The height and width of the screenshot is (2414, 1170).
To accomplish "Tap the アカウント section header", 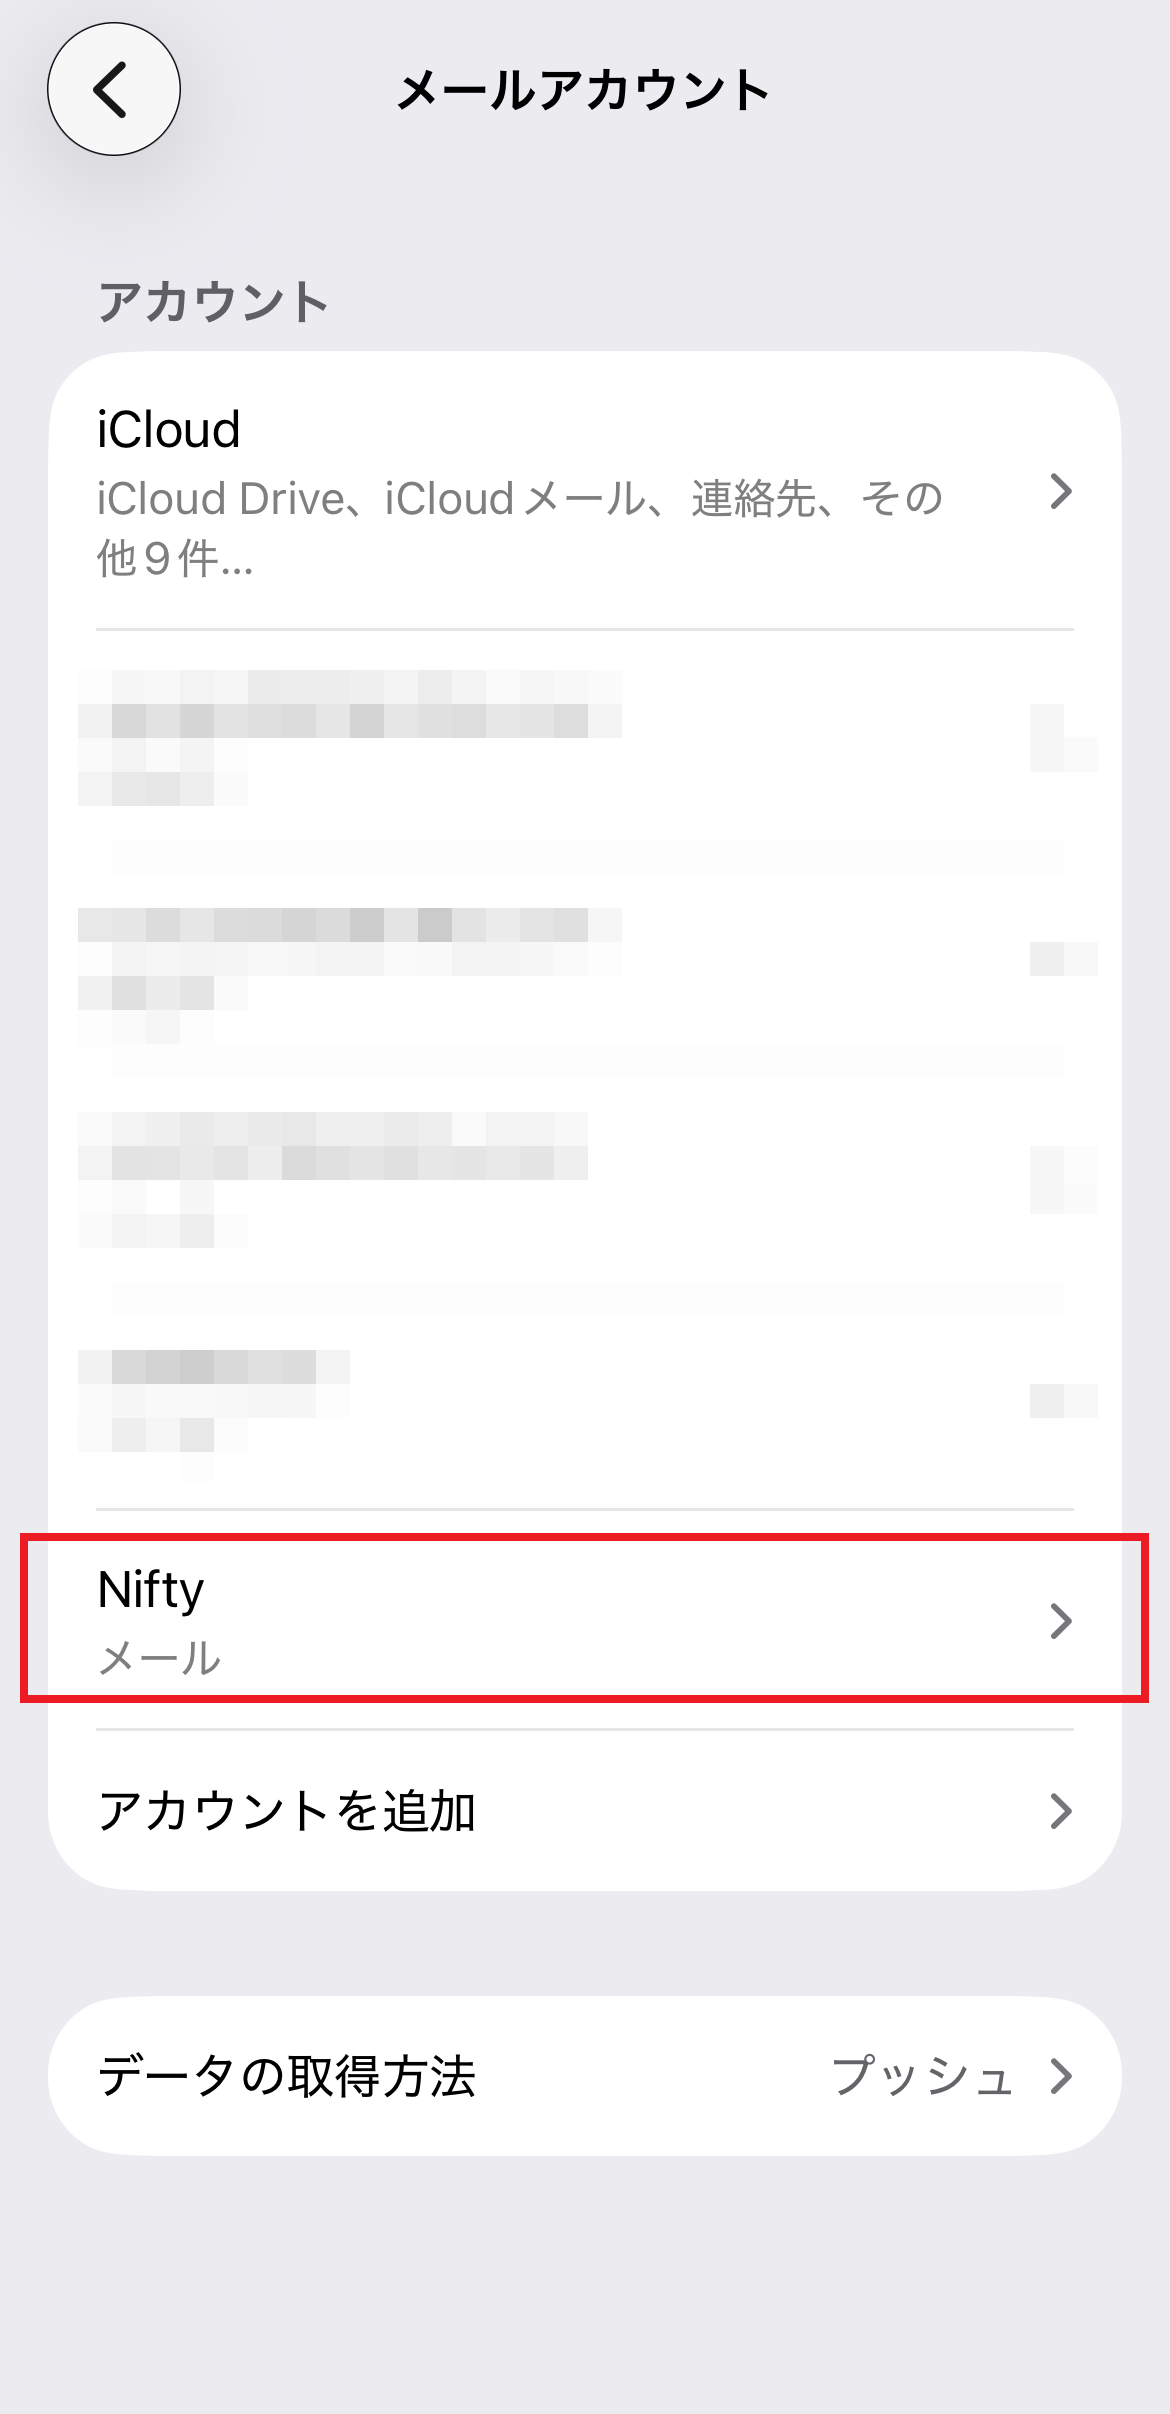I will coord(213,301).
